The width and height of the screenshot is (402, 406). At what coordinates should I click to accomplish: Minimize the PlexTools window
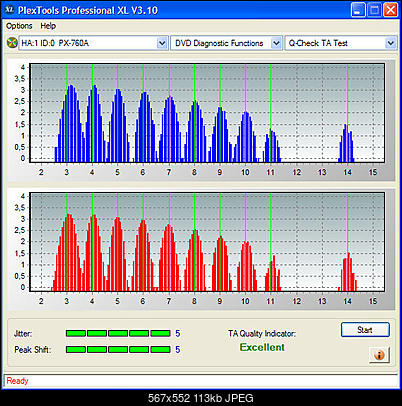[x=357, y=10]
